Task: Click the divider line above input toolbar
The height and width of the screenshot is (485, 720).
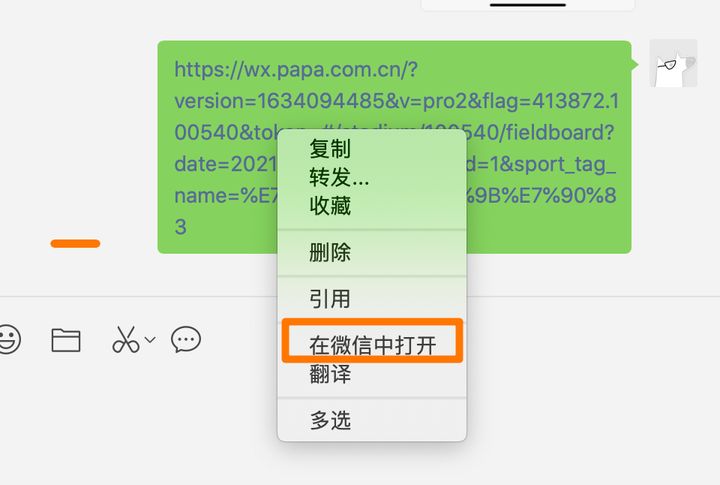Action: [x=138, y=297]
